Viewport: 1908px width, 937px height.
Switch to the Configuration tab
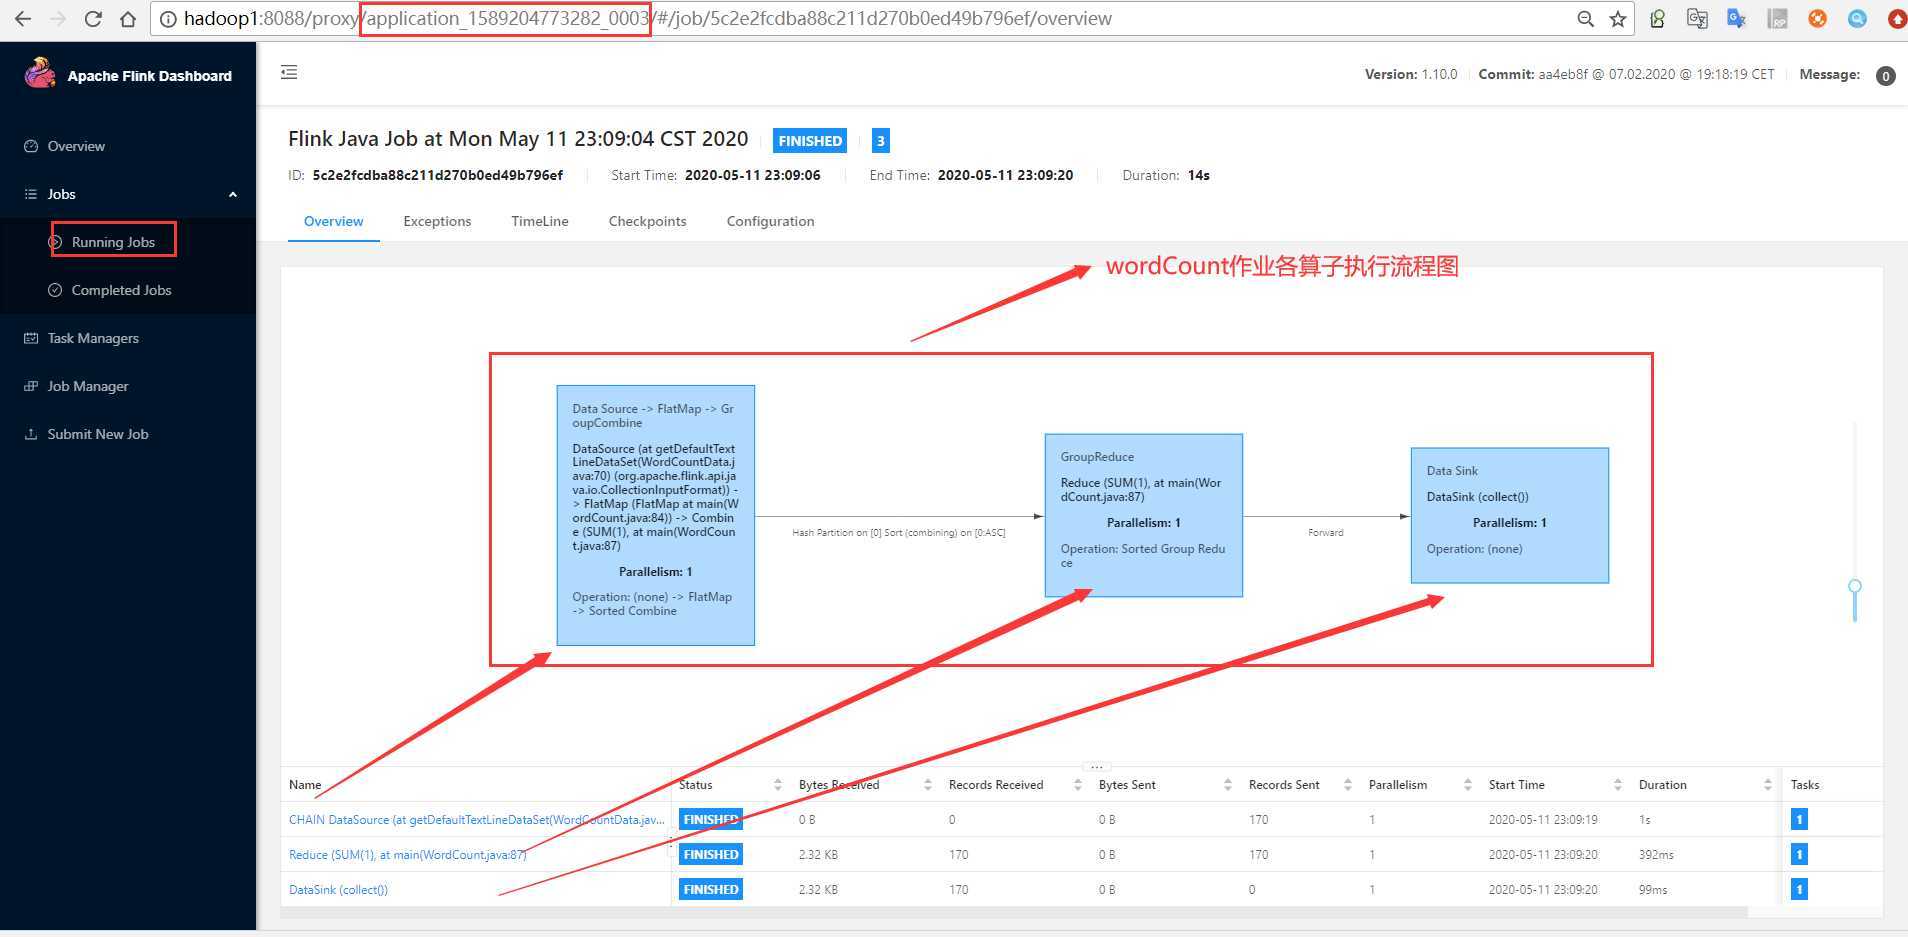pyautogui.click(x=770, y=221)
